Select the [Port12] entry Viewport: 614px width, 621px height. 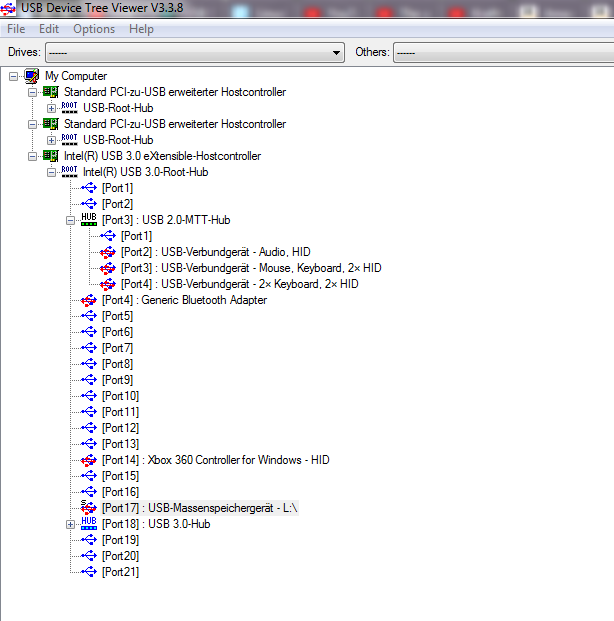[x=120, y=428]
